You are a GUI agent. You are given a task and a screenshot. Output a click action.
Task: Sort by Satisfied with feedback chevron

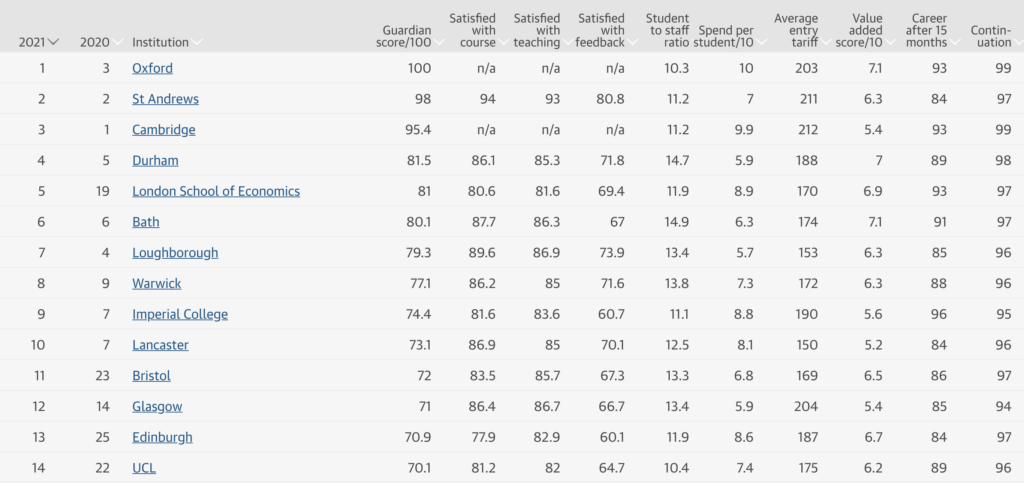coord(632,42)
